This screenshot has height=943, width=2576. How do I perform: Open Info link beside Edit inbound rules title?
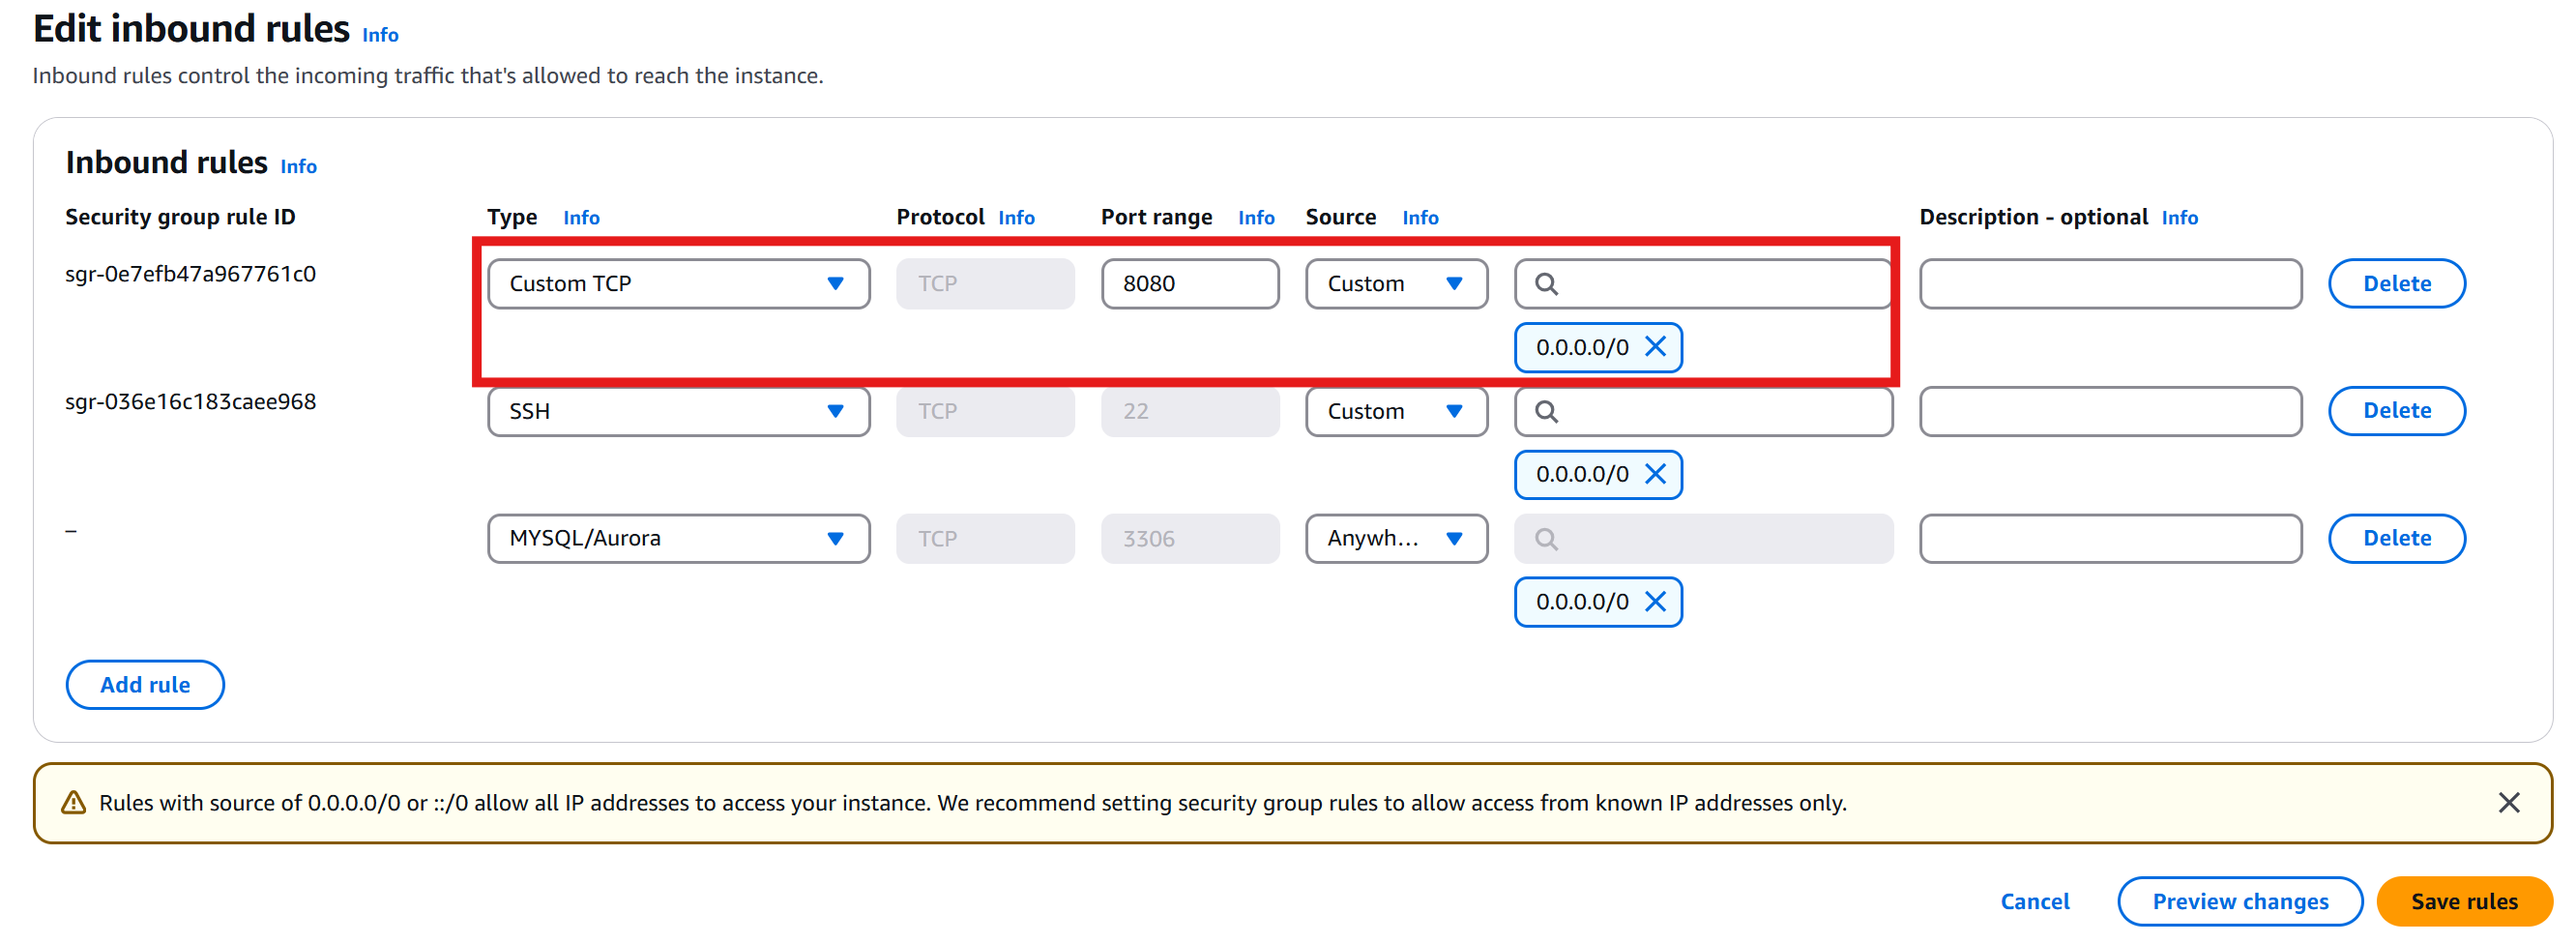click(x=380, y=35)
